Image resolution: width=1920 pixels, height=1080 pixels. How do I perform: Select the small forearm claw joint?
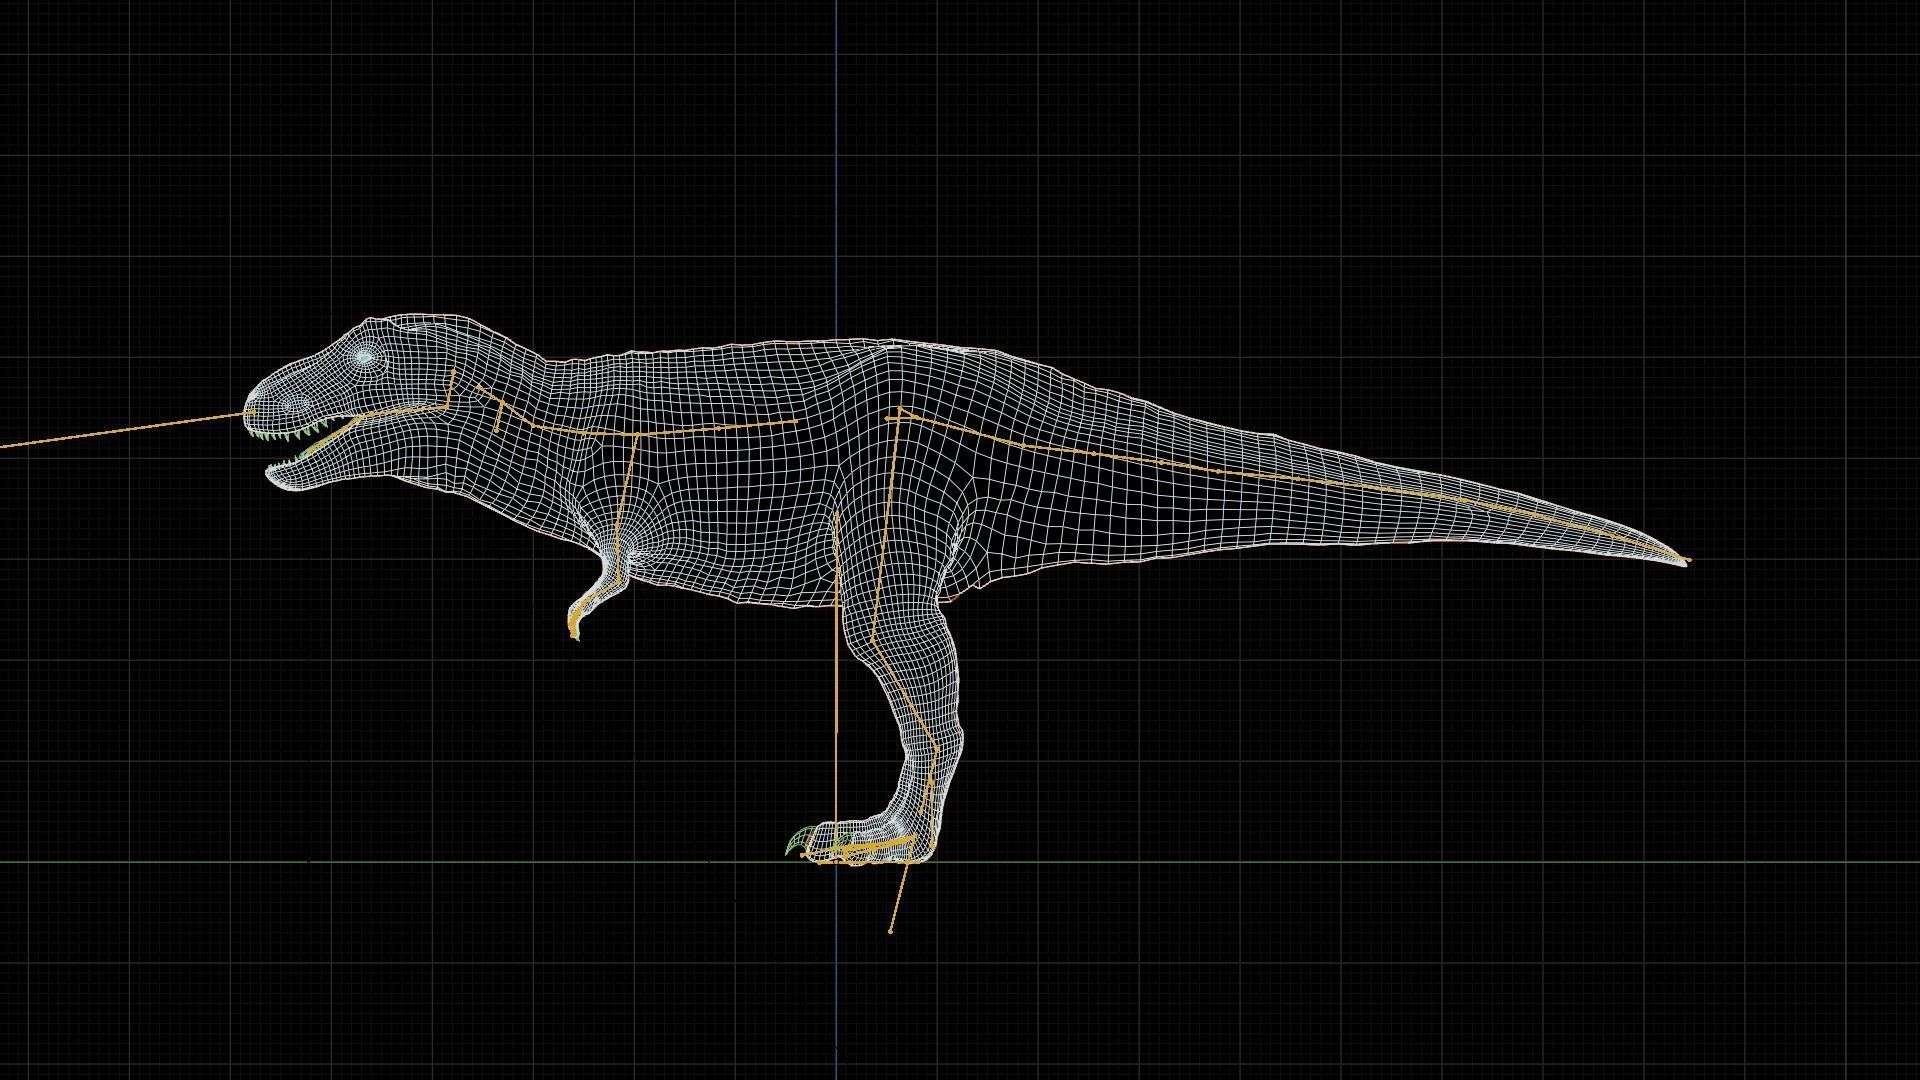573,633
